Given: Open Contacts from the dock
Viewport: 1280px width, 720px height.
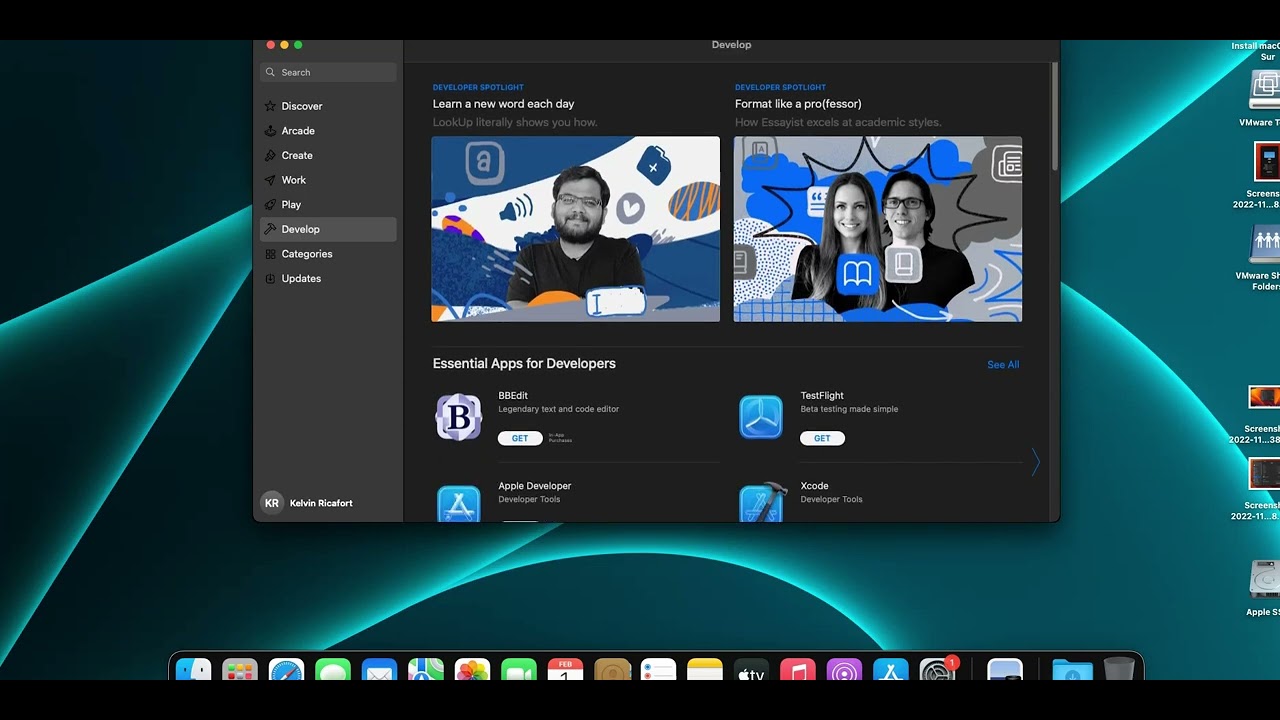Looking at the screenshot, I should [612, 670].
